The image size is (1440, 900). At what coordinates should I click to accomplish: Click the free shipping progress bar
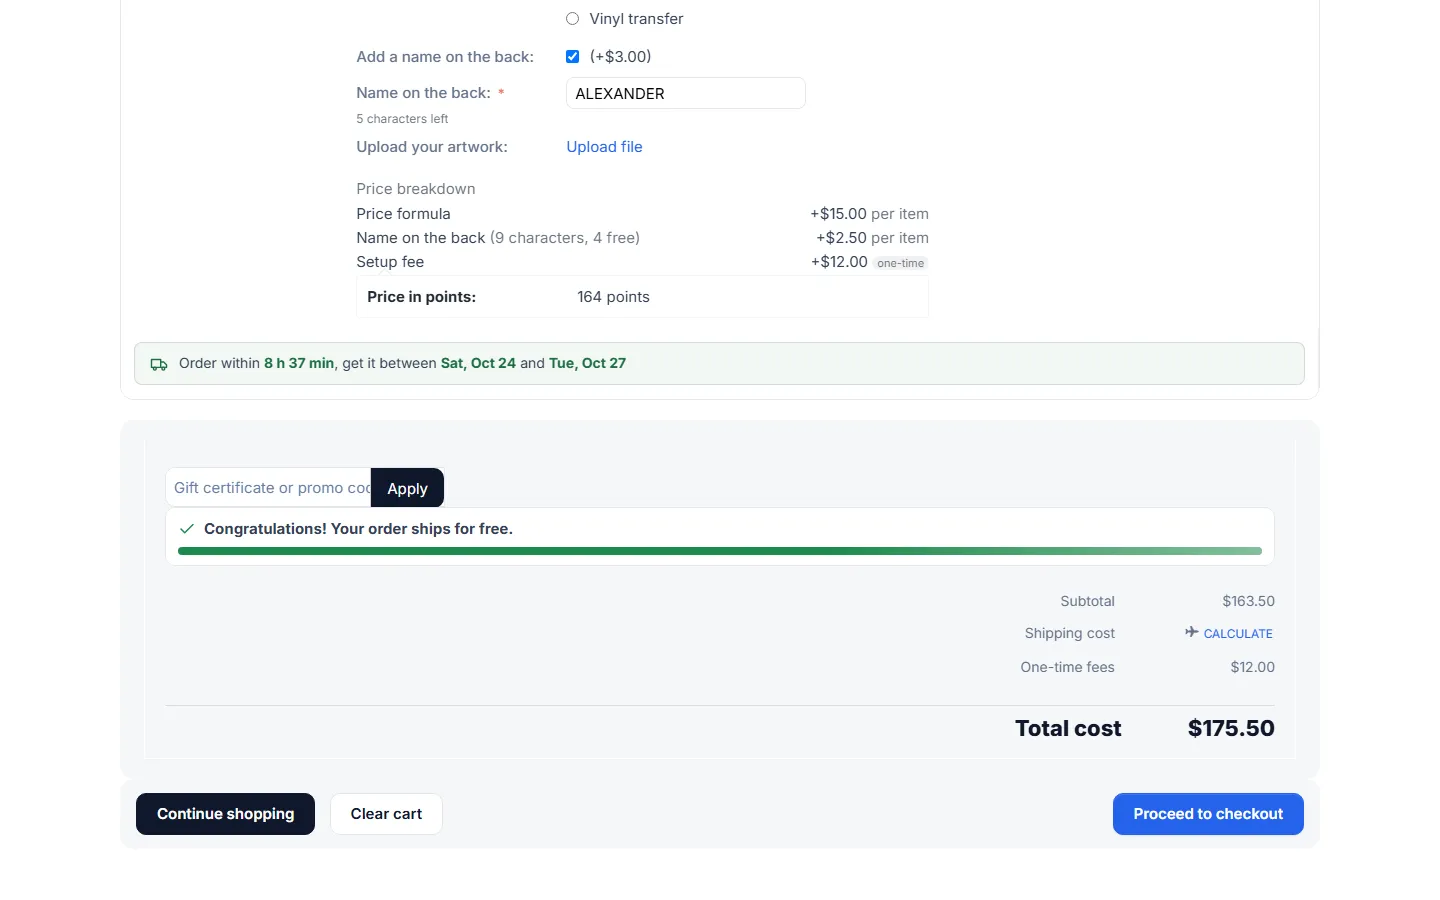click(x=720, y=551)
